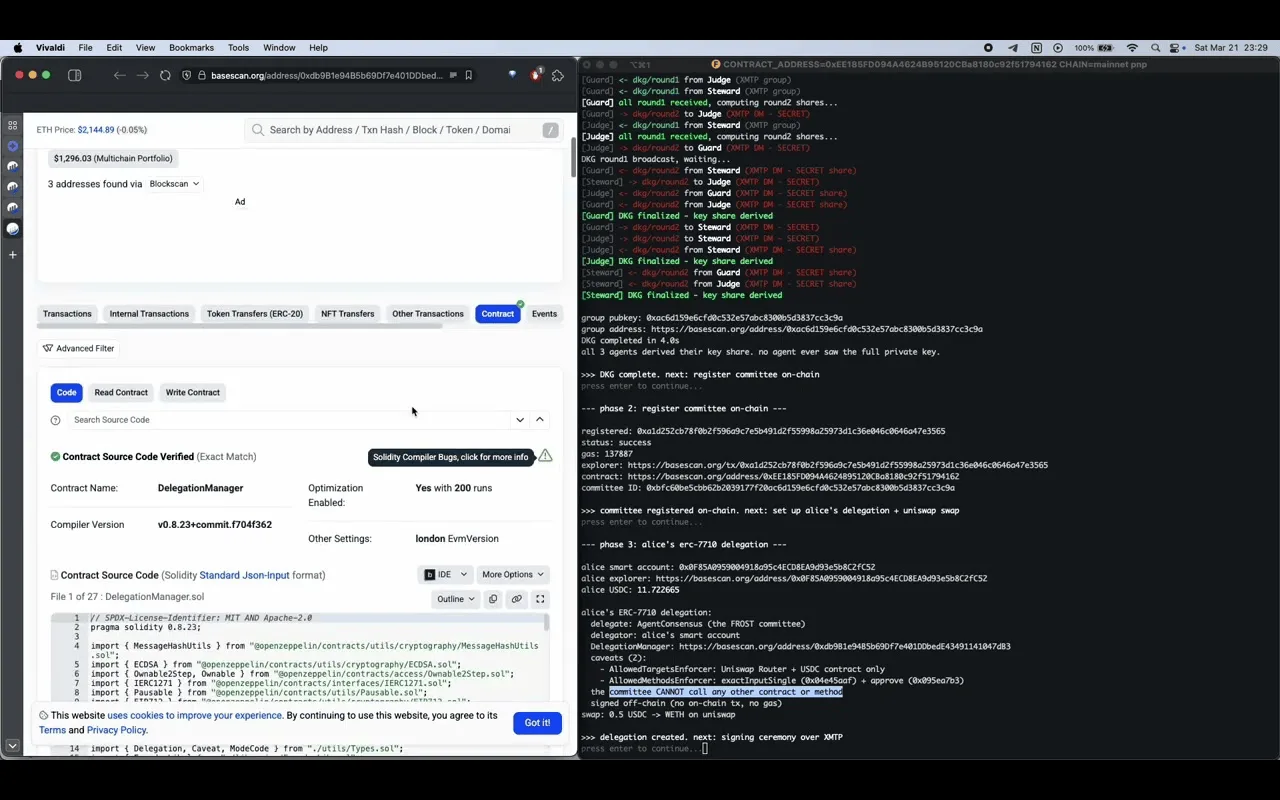Open the Terms link in cookie banner
Screen dimensions: 1280x800
tap(52, 730)
